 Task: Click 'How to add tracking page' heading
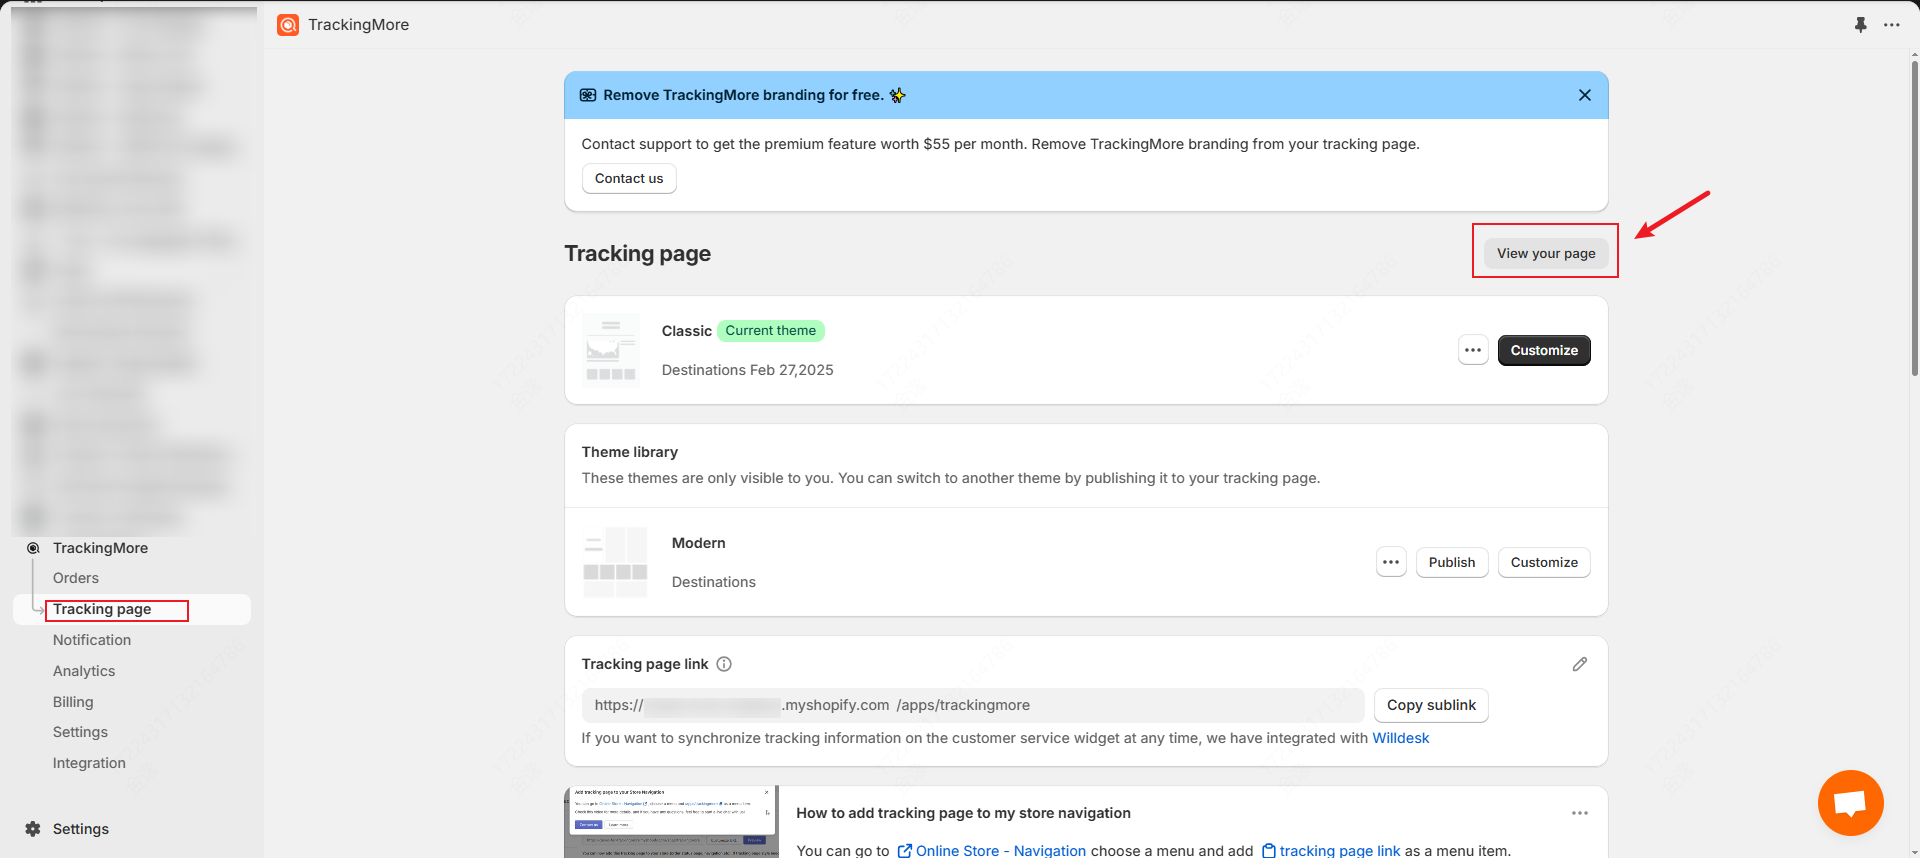(963, 813)
